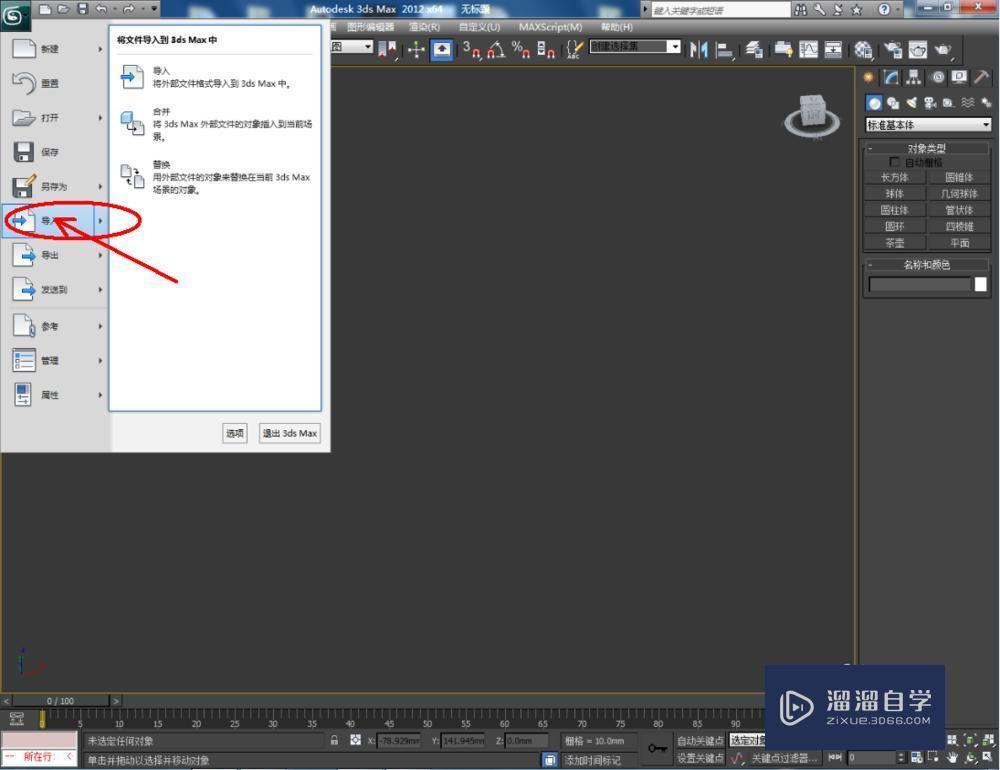
Task: Enable the 自动栅格 AutoGrid checkbox
Action: (896, 162)
